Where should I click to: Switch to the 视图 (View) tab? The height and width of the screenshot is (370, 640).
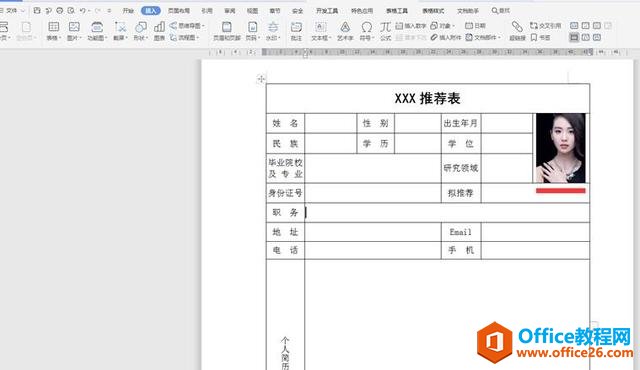pos(252,11)
